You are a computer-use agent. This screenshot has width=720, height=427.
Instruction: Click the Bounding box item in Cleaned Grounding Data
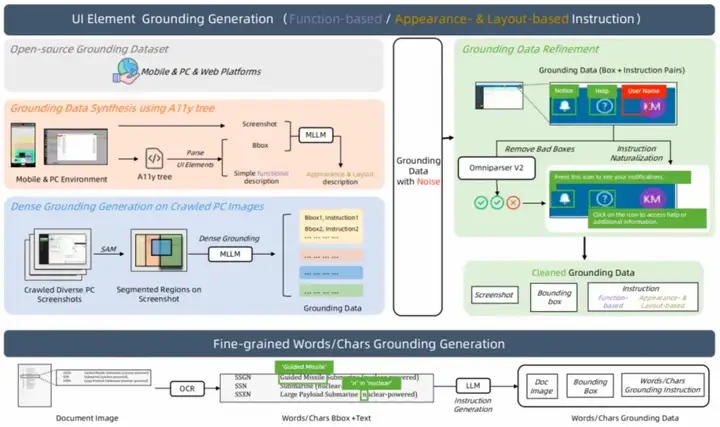tap(554, 297)
